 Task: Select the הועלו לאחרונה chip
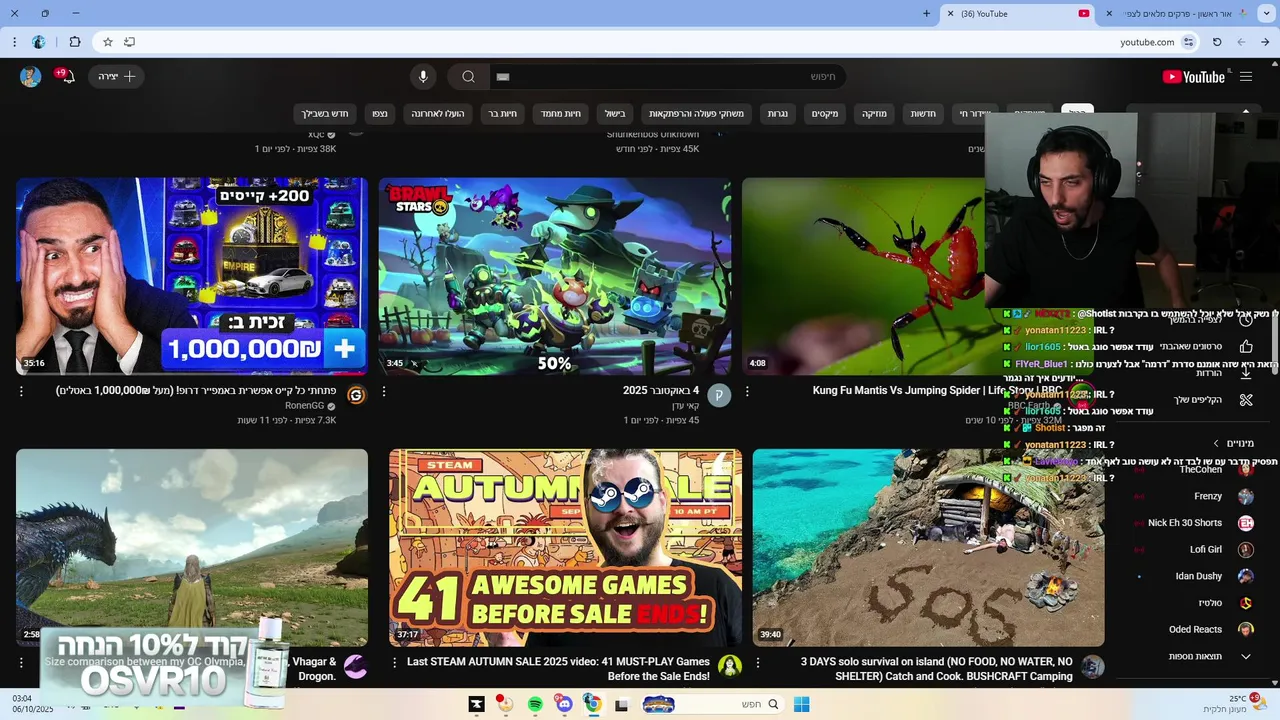pos(438,114)
